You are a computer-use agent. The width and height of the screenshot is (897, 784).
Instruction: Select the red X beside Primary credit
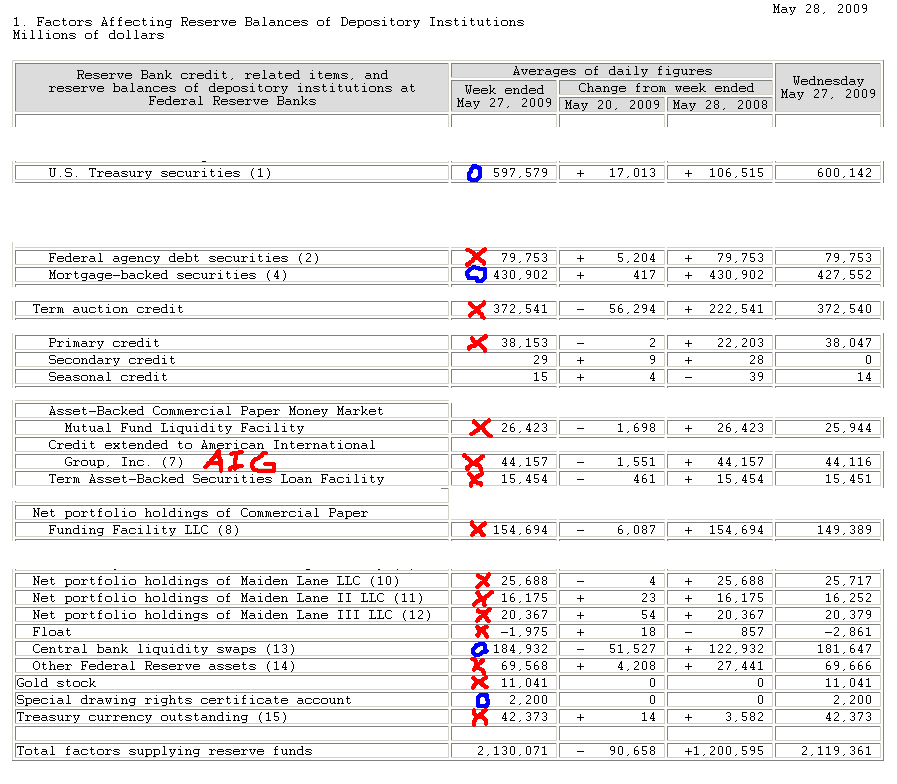478,342
